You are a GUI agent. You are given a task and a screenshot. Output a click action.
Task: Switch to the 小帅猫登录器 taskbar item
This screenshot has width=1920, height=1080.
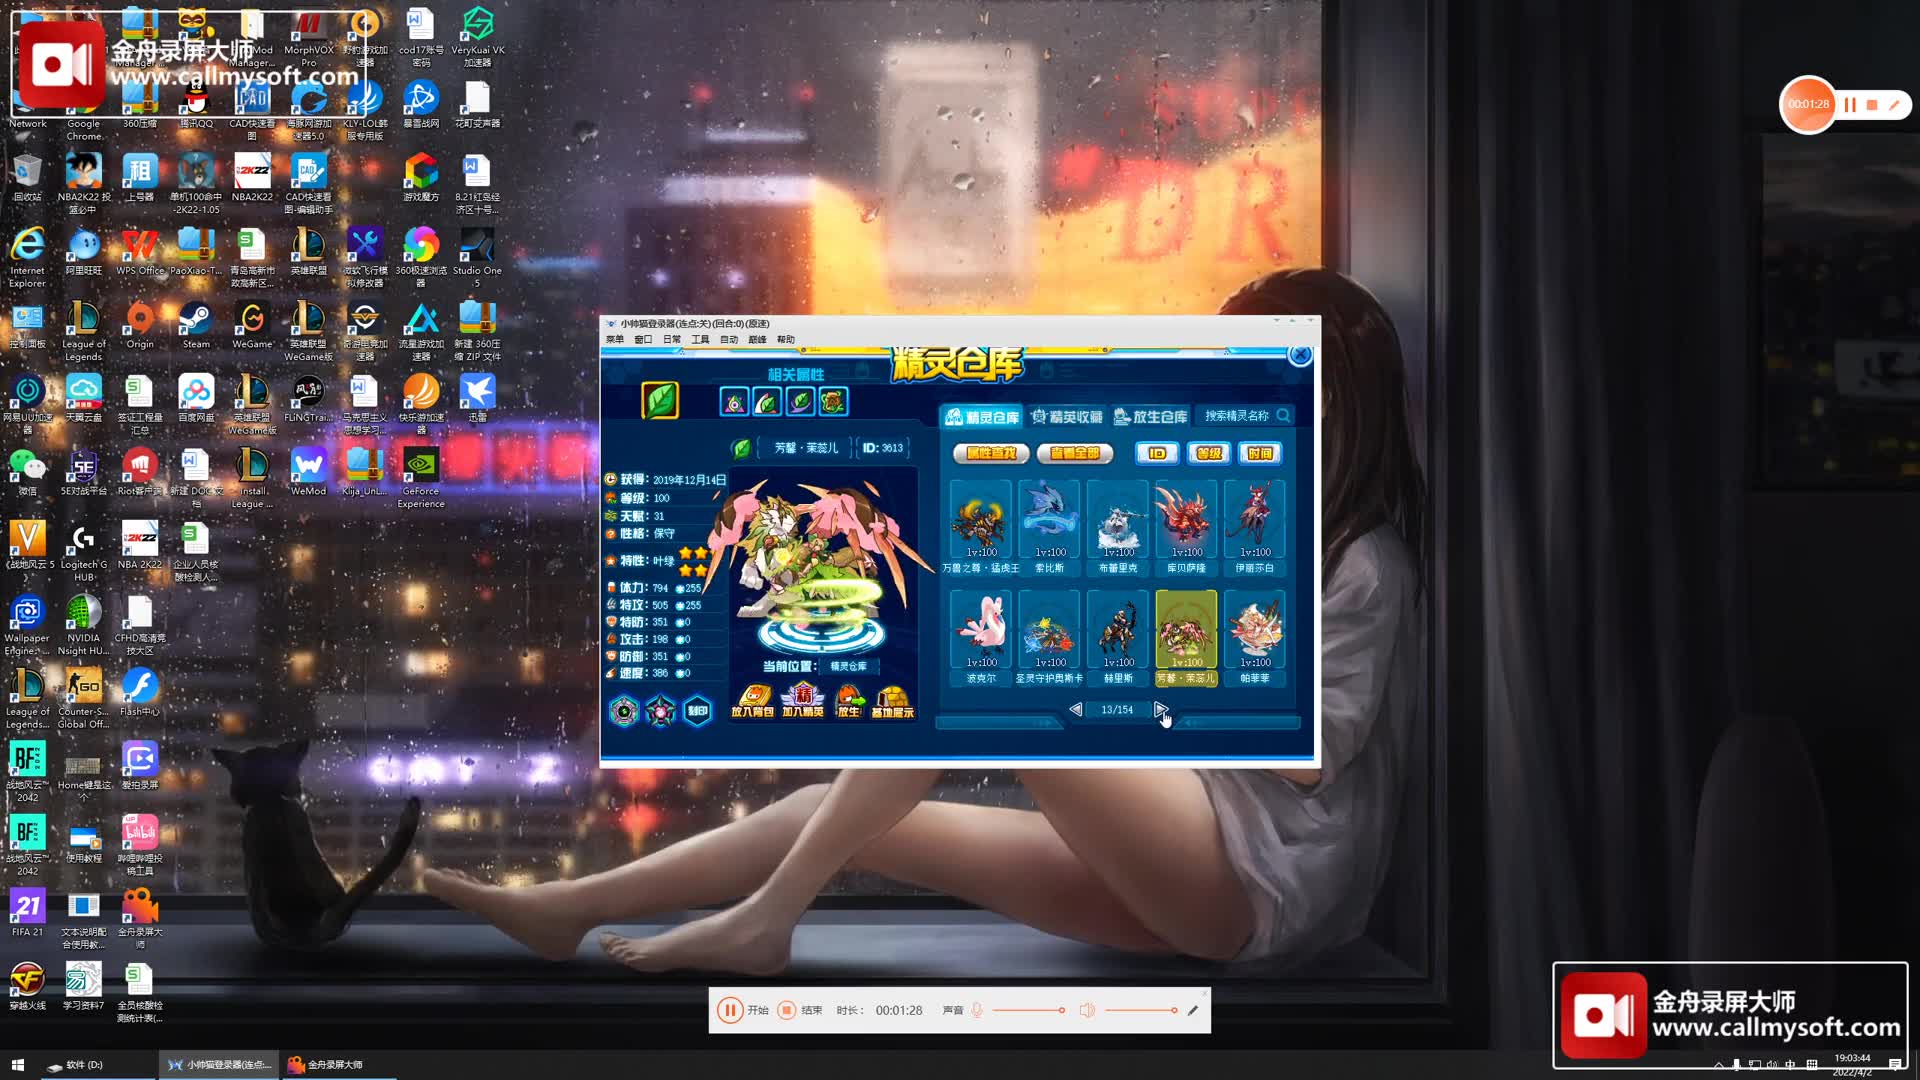(x=219, y=1065)
